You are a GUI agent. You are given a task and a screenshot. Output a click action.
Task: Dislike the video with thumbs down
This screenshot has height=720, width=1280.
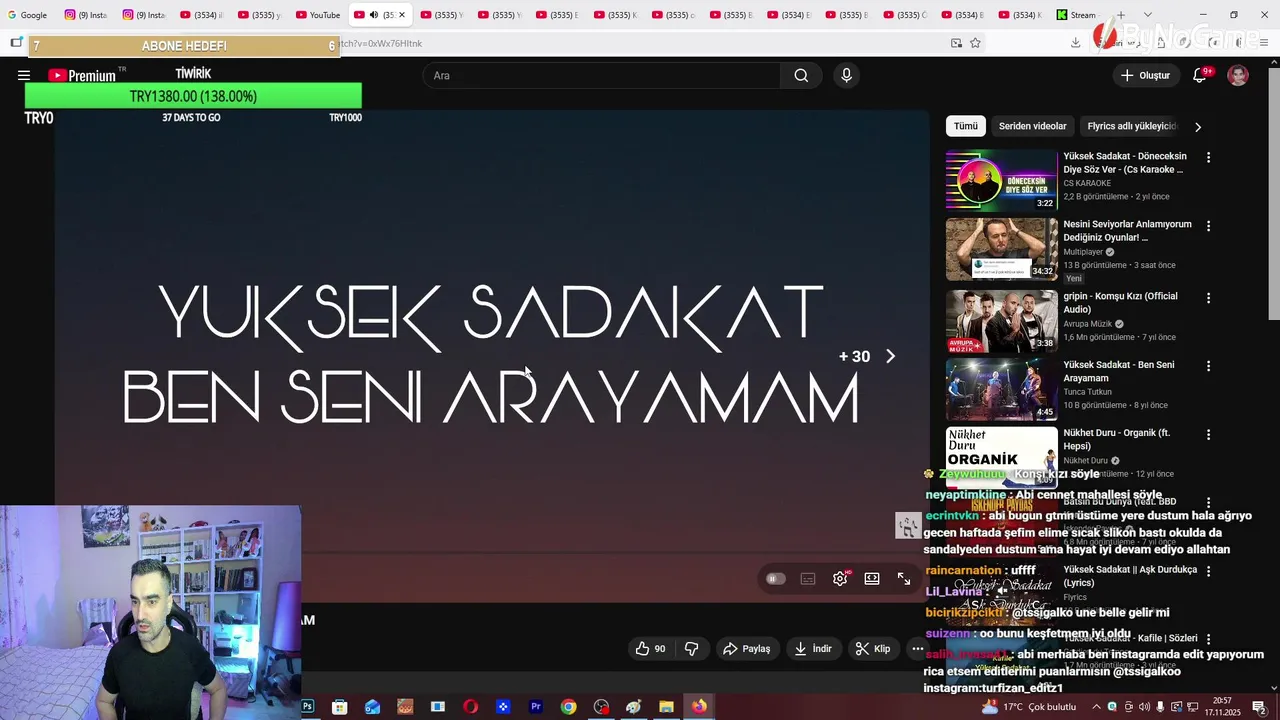pos(691,649)
